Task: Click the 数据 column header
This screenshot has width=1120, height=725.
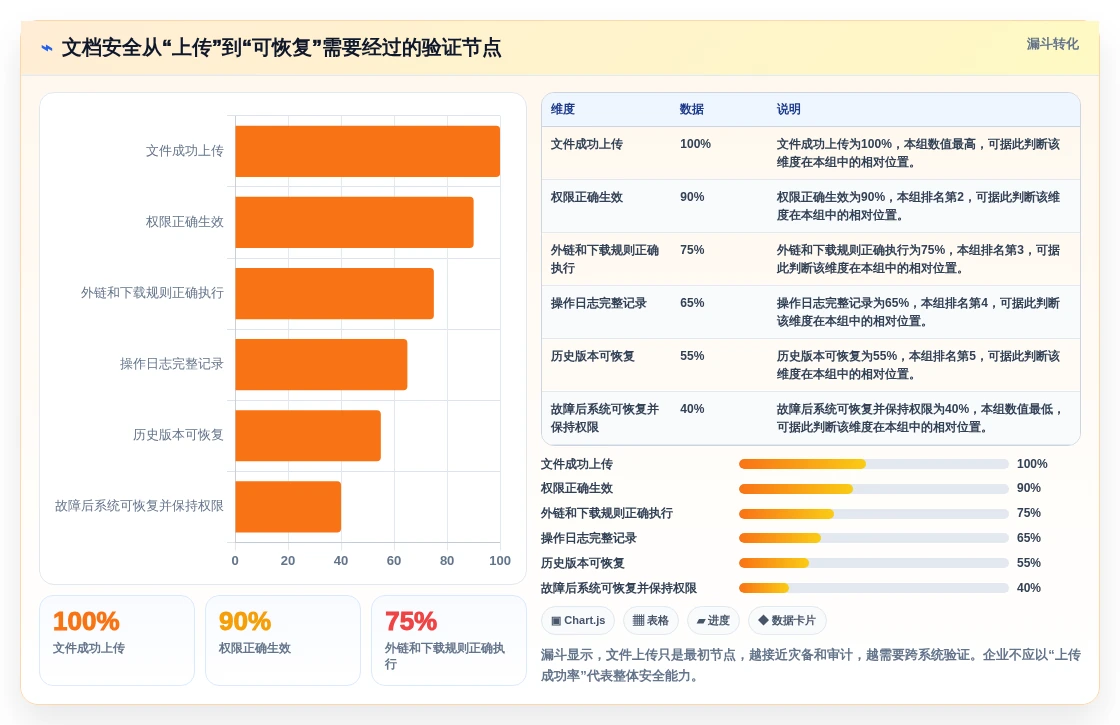Action: [x=691, y=109]
